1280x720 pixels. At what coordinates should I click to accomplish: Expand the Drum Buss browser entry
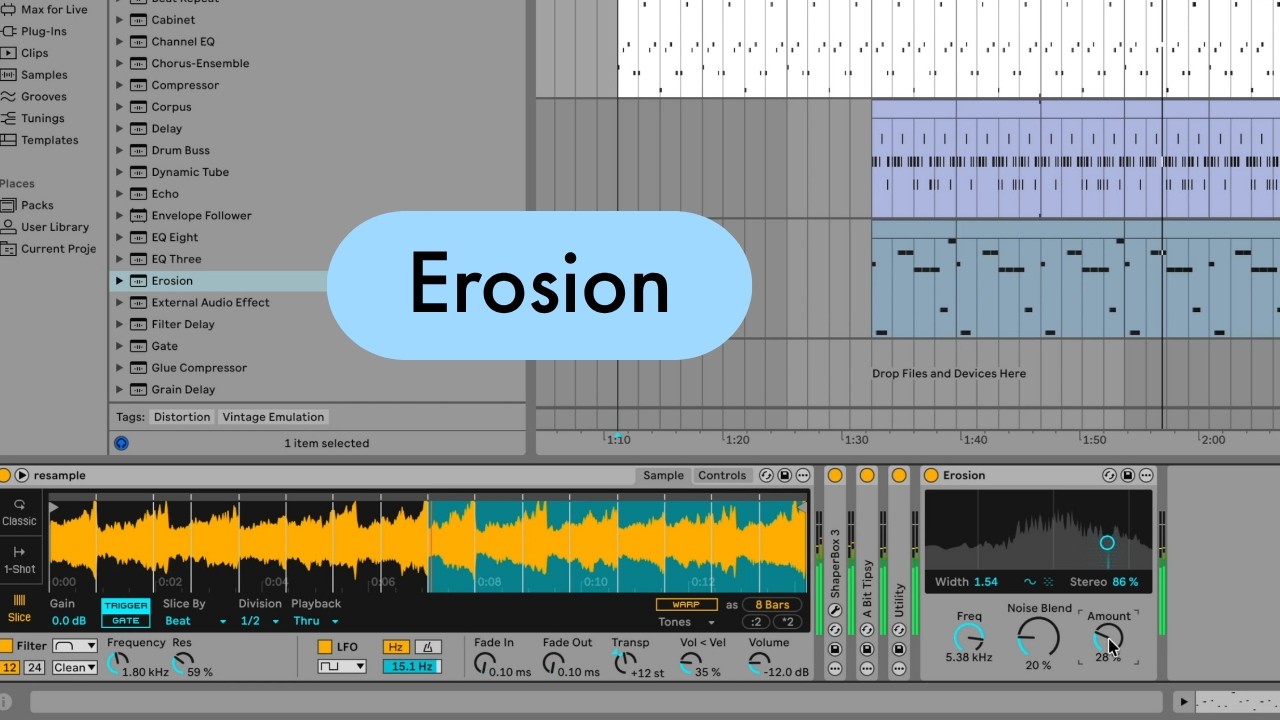point(119,150)
